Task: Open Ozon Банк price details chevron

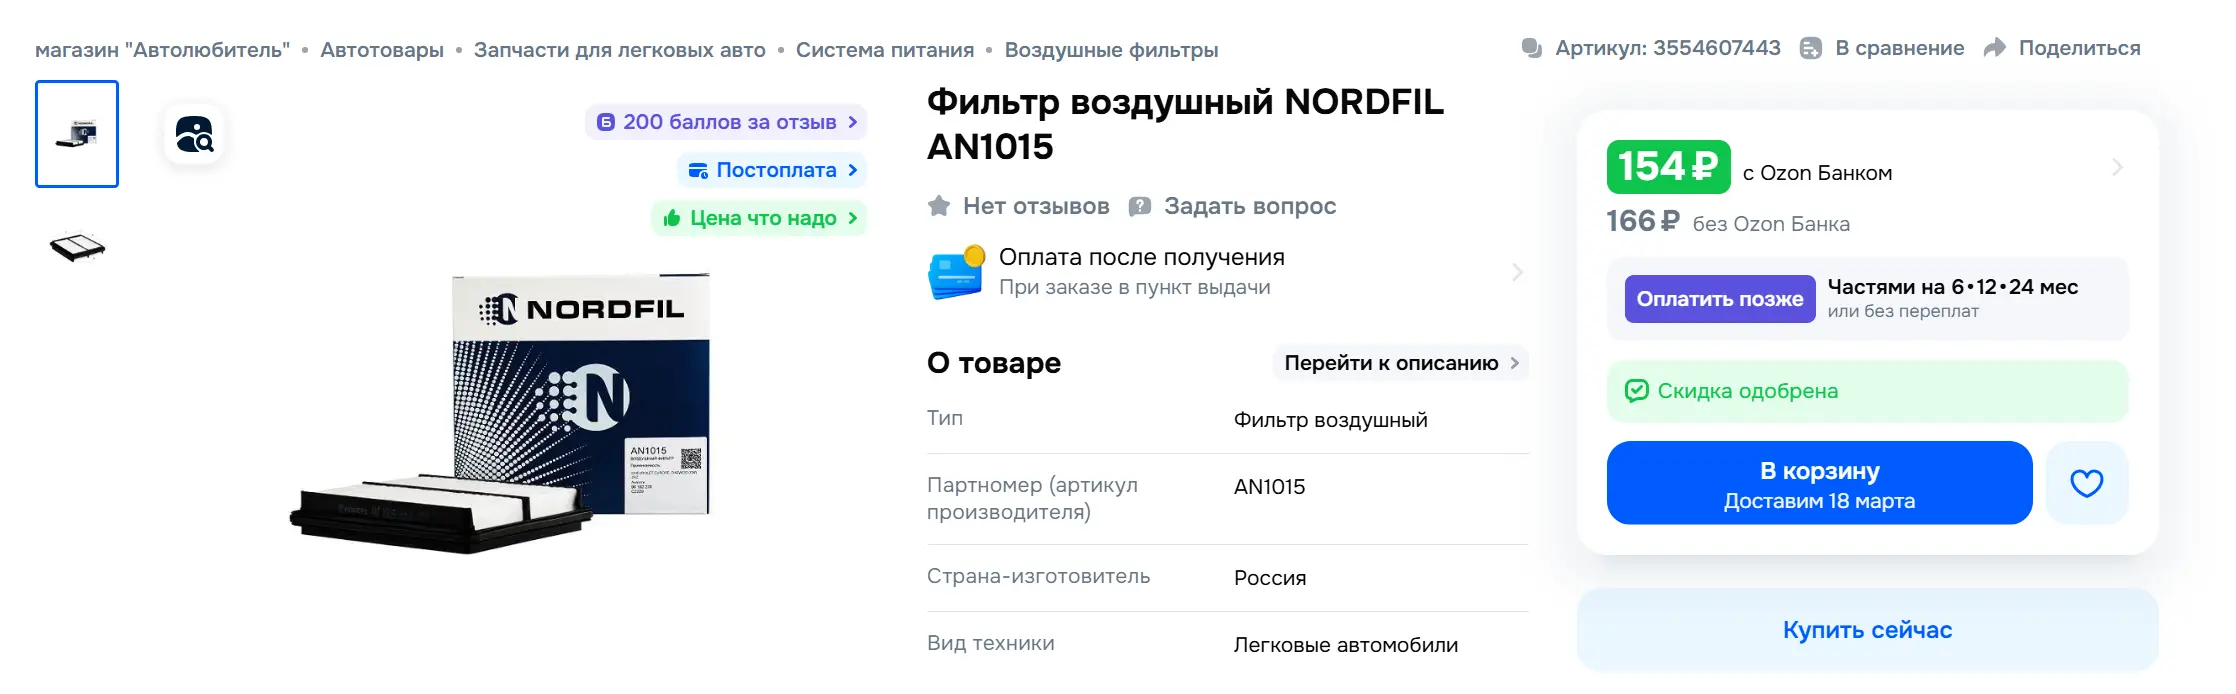Action: (x=2116, y=167)
